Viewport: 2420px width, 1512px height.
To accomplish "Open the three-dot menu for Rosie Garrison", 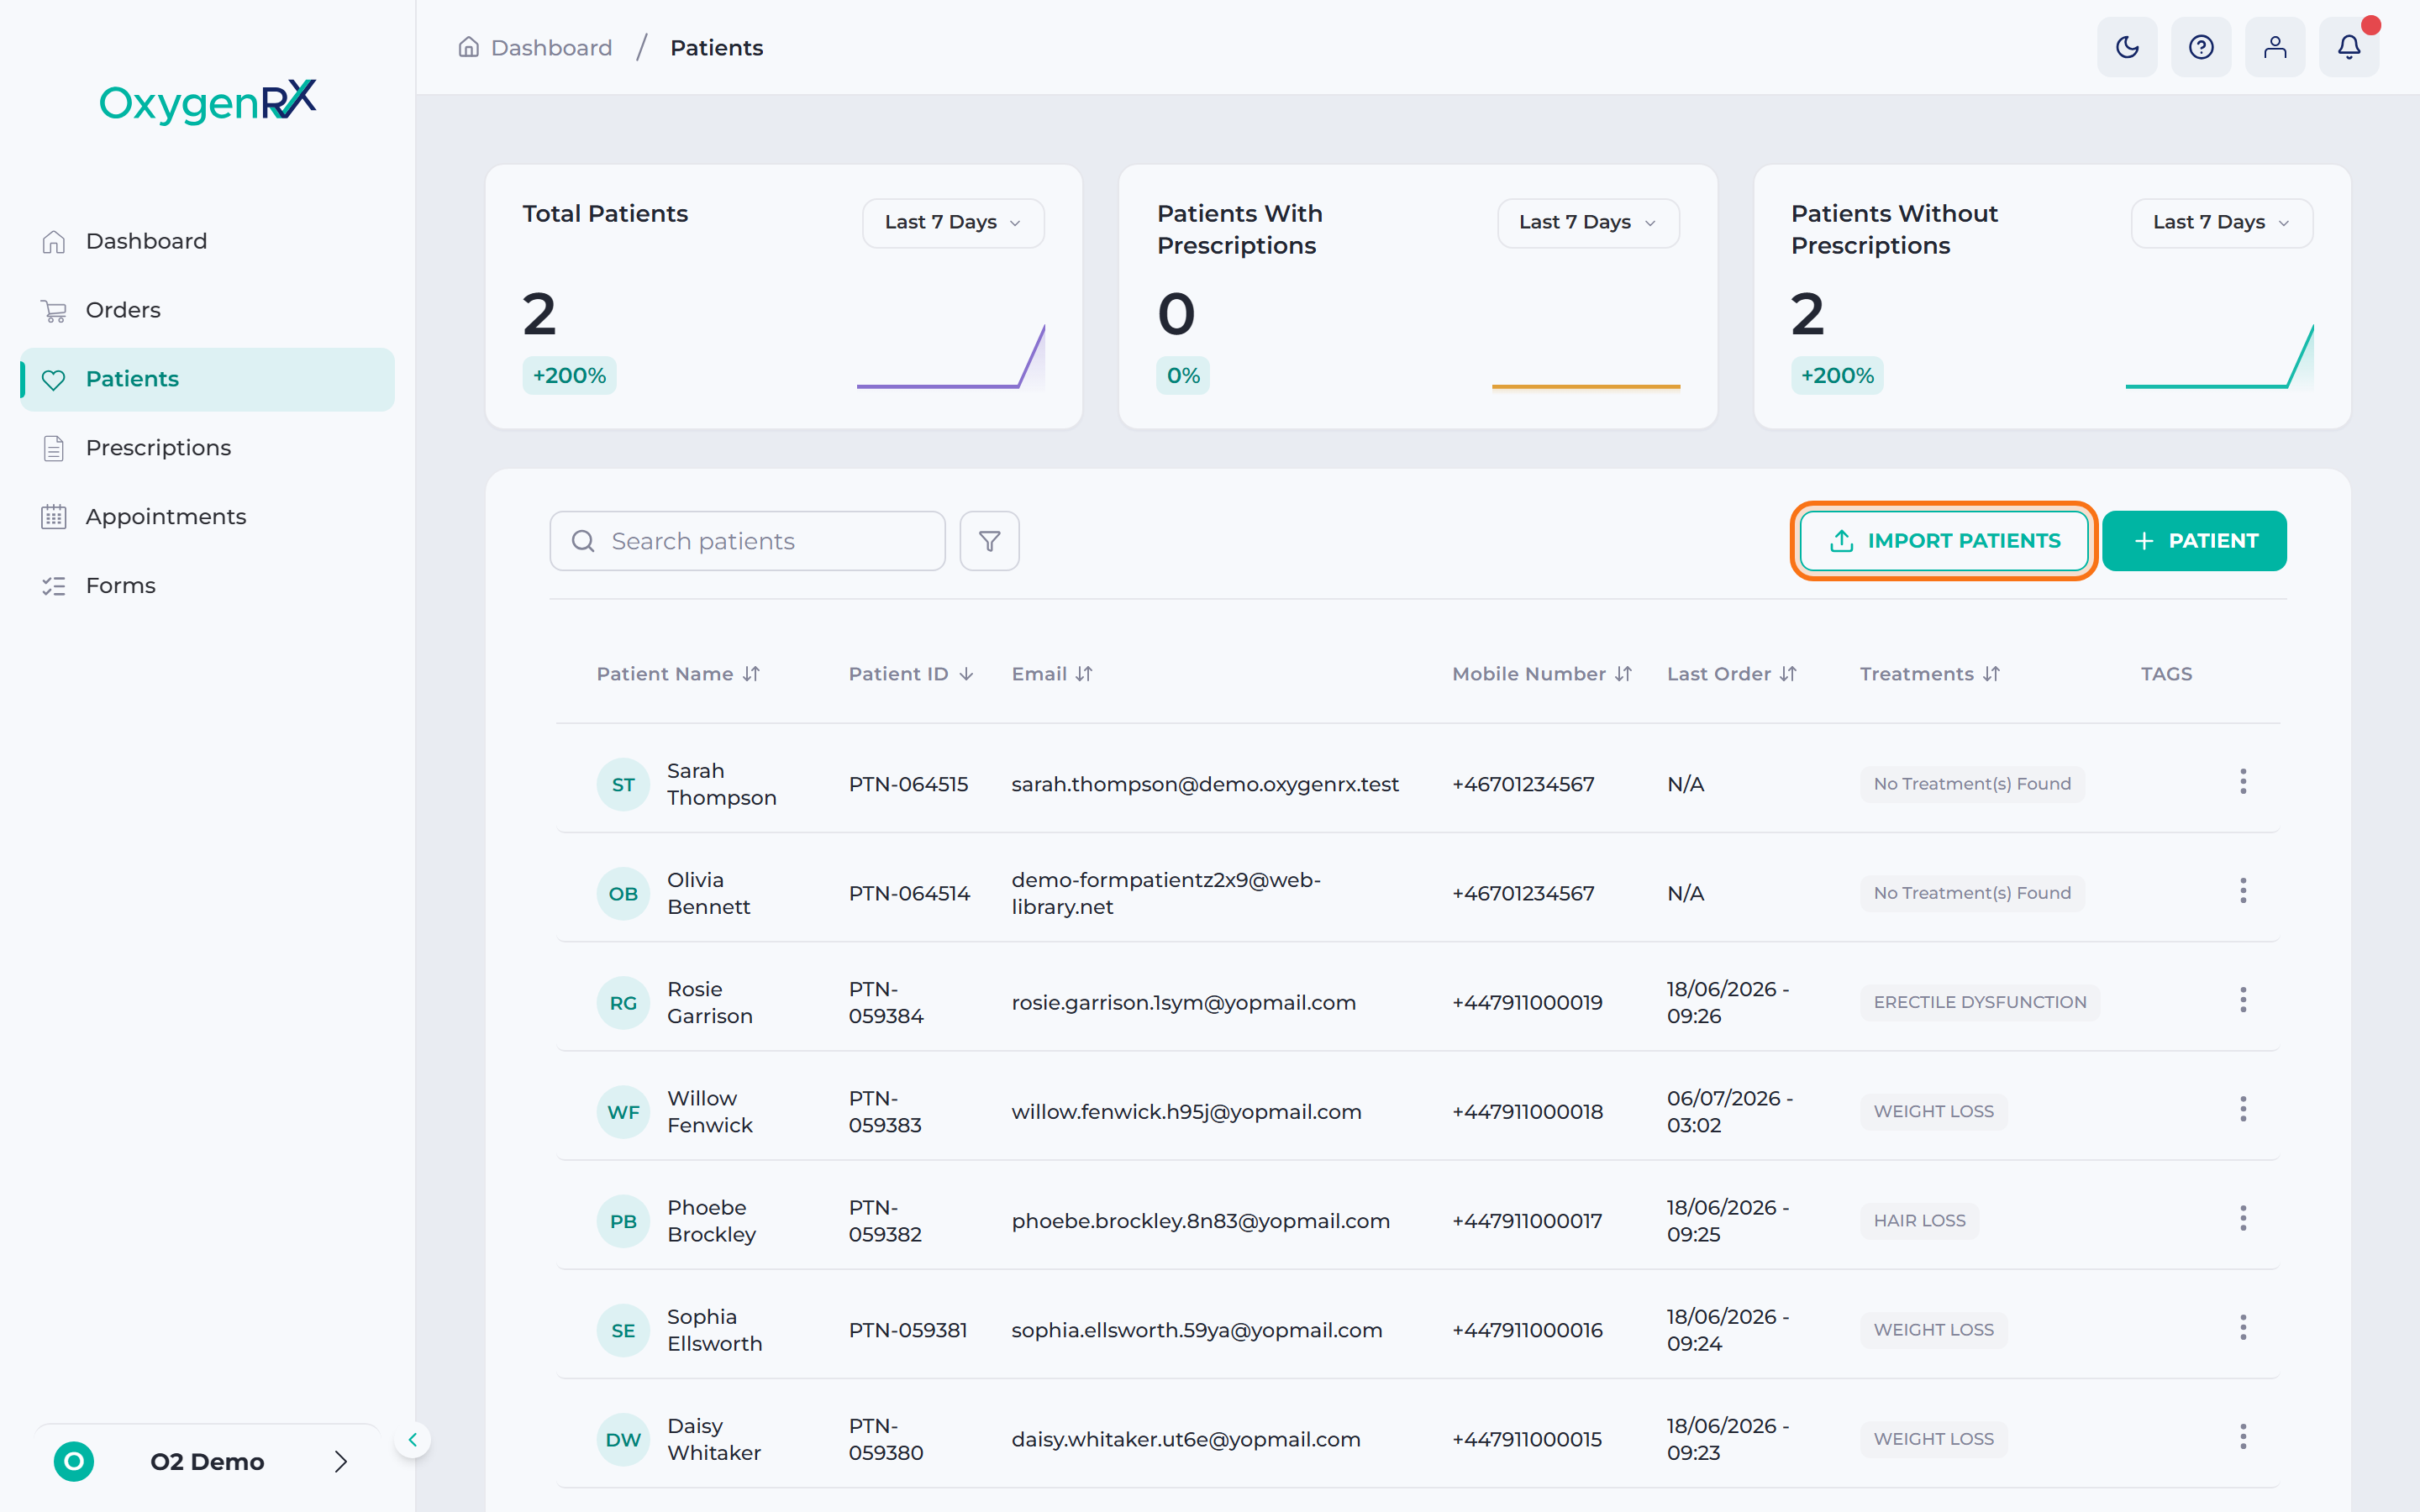I will point(2243,1000).
